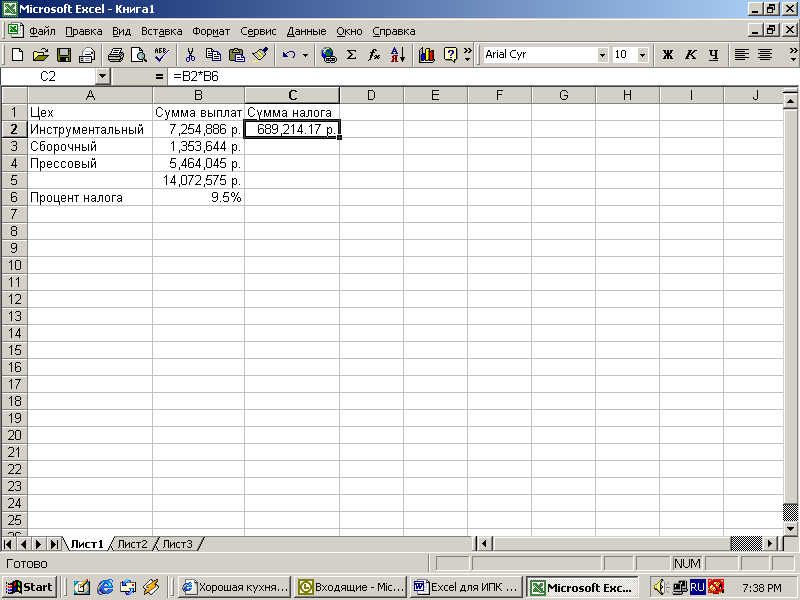Activate the Format Painter brush
Viewport: 800px width, 600px height.
260,55
